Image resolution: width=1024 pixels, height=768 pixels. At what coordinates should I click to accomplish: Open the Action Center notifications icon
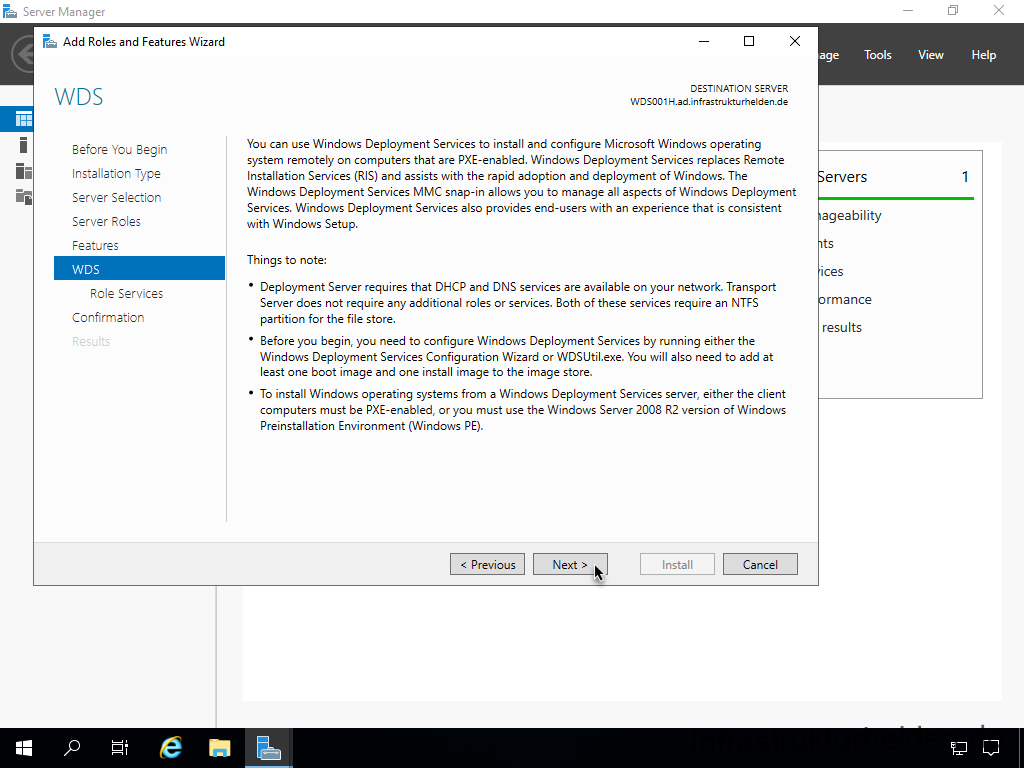coord(991,748)
